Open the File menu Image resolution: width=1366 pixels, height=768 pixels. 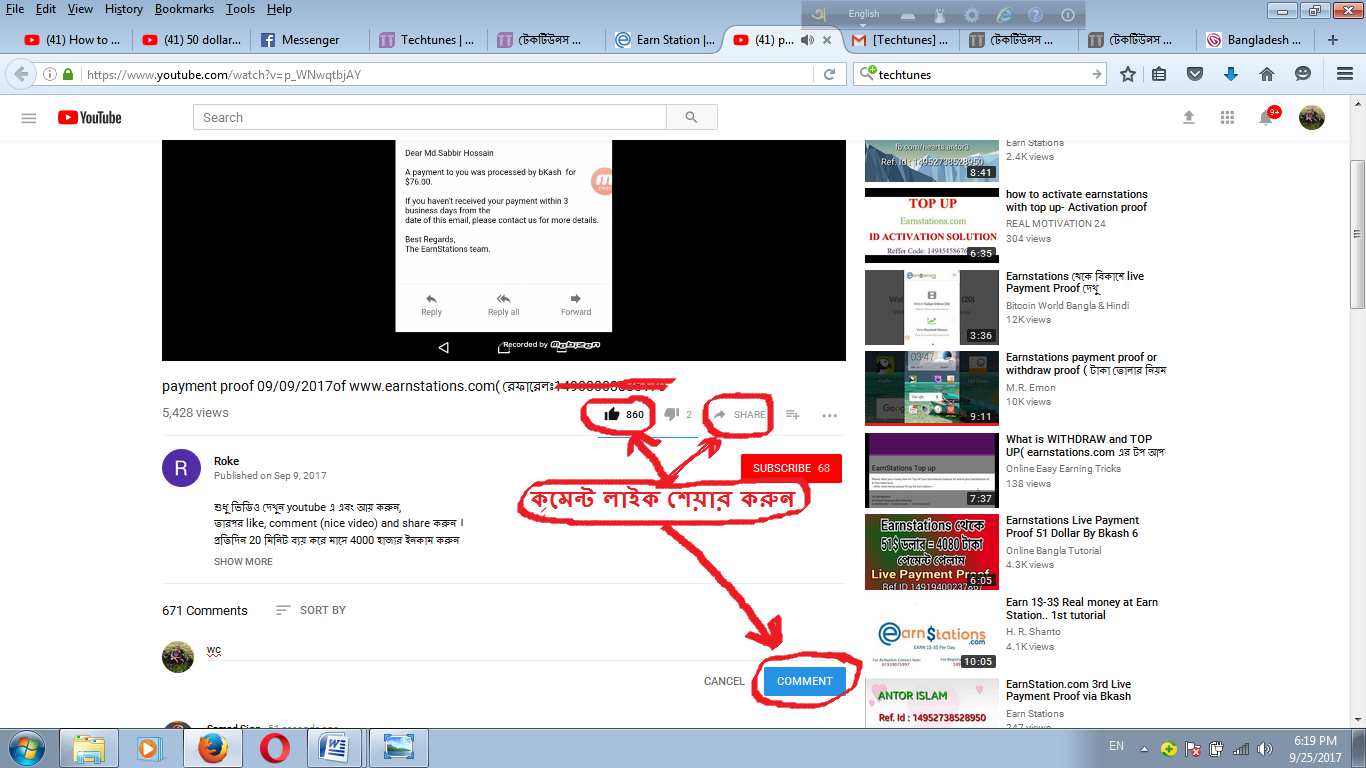pyautogui.click(x=15, y=9)
